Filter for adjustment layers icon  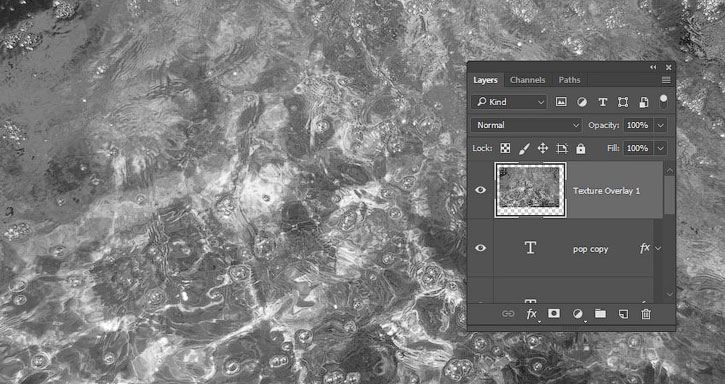tap(582, 102)
